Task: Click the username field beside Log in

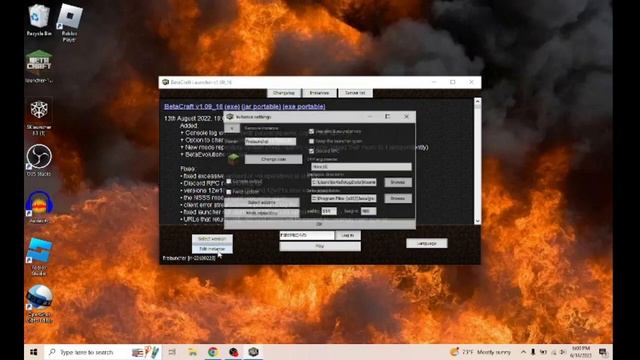Action: [x=307, y=235]
